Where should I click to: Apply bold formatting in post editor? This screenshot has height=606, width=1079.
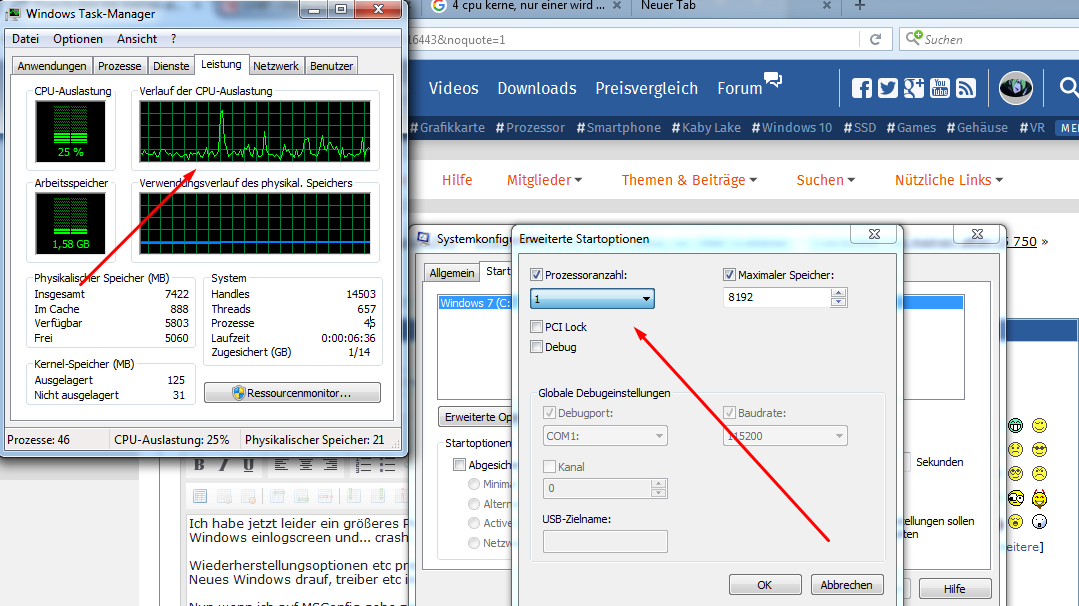199,465
